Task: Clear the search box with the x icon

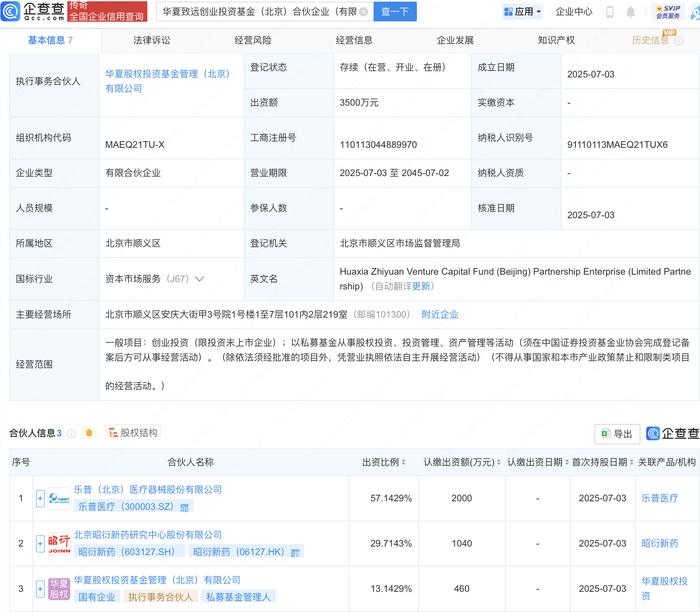Action: tap(364, 12)
